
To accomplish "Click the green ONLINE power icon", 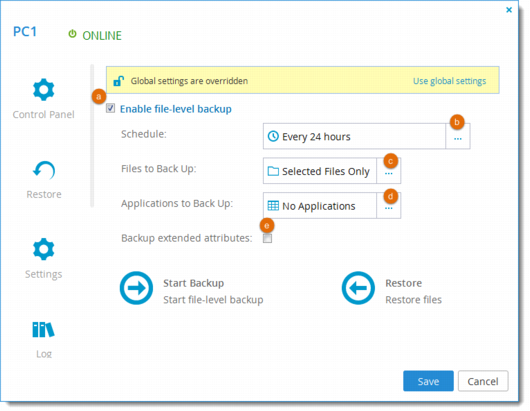I will coord(72,34).
